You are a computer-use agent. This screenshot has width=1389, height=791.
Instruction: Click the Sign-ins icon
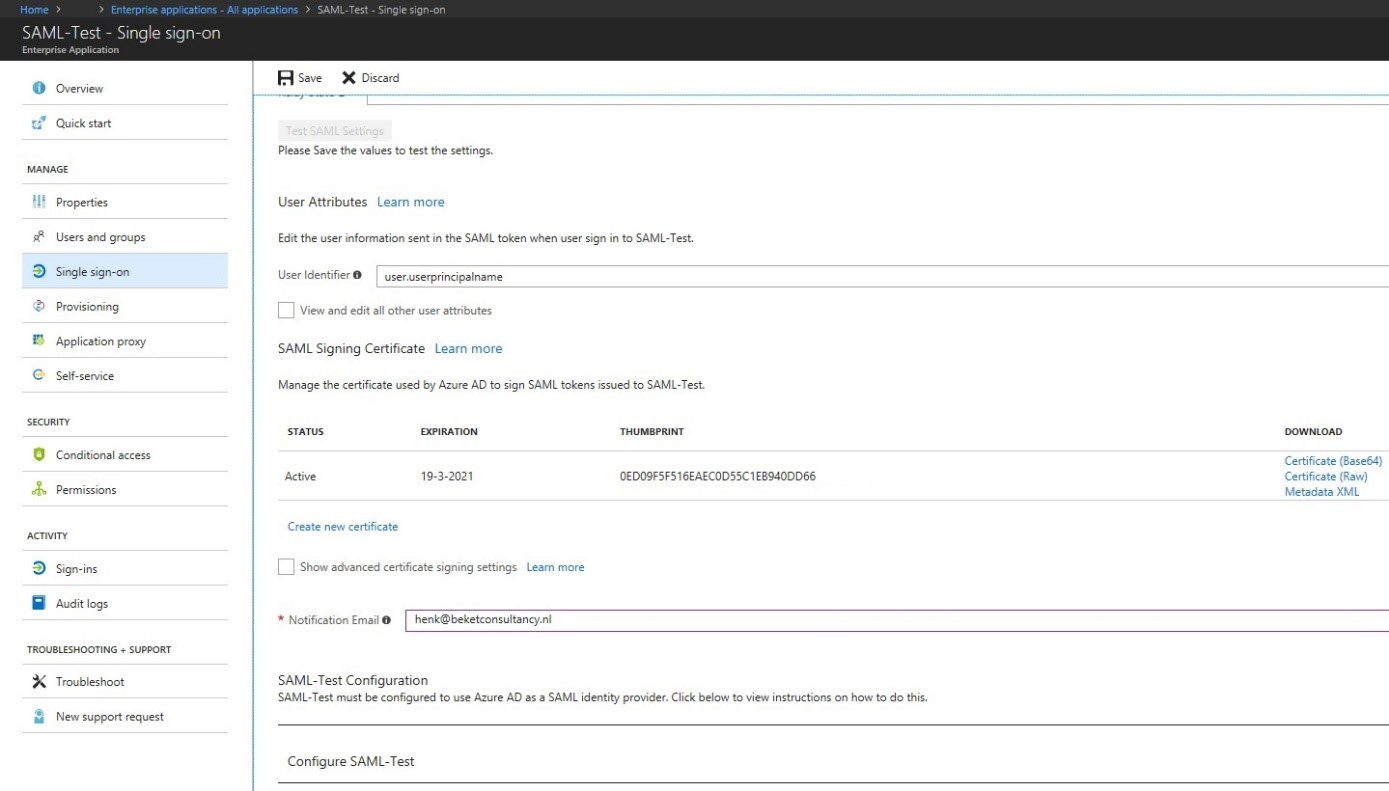pos(39,568)
